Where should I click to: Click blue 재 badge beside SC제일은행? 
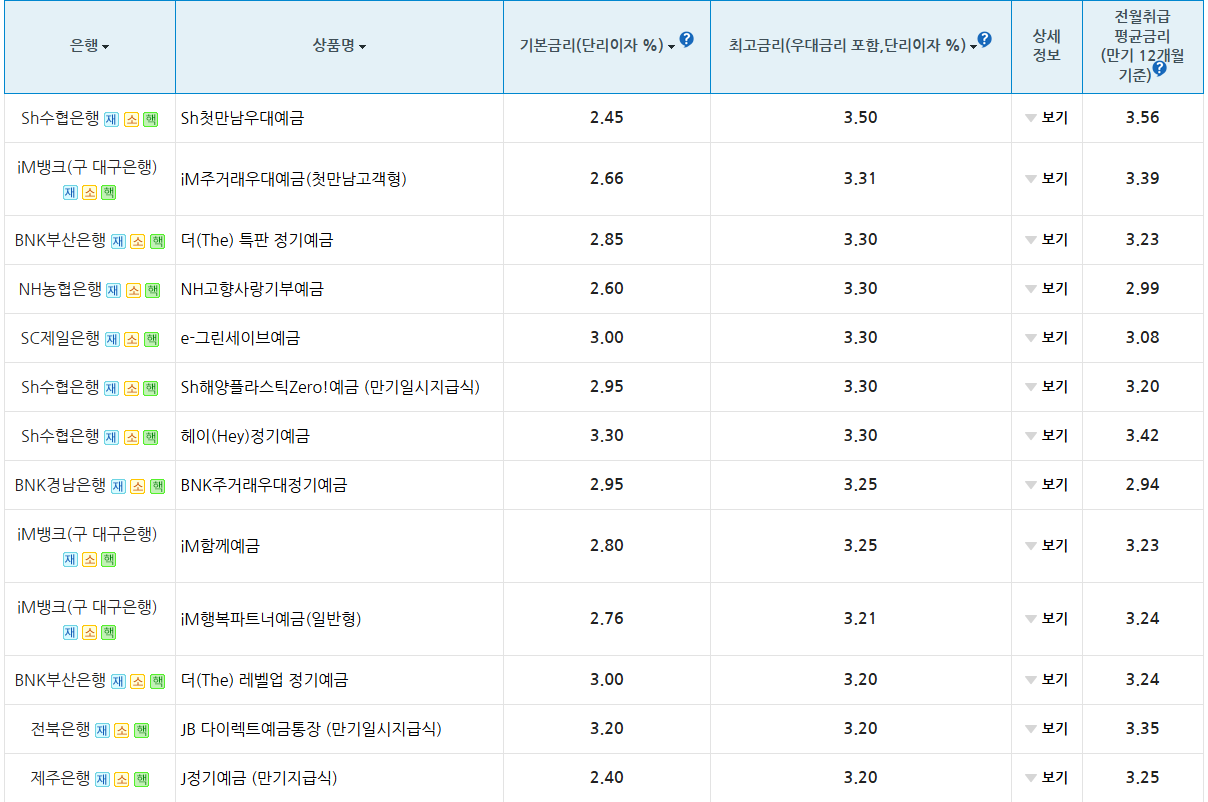coord(112,339)
